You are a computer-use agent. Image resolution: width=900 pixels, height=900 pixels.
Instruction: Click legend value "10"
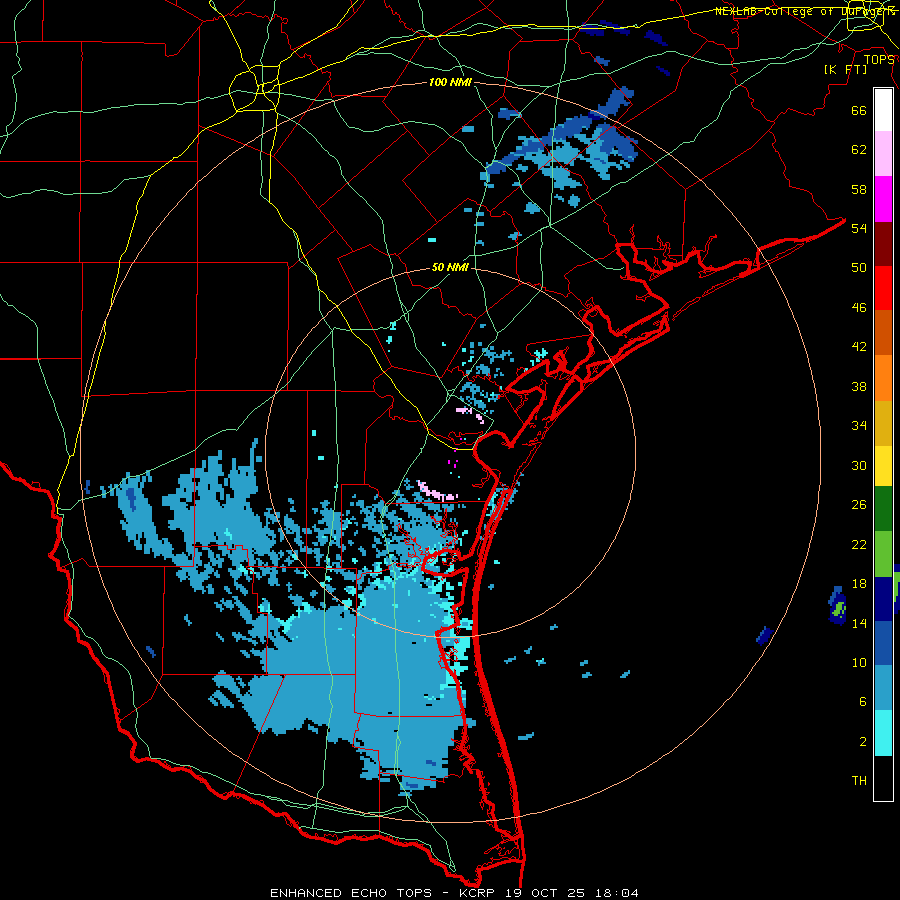[859, 662]
